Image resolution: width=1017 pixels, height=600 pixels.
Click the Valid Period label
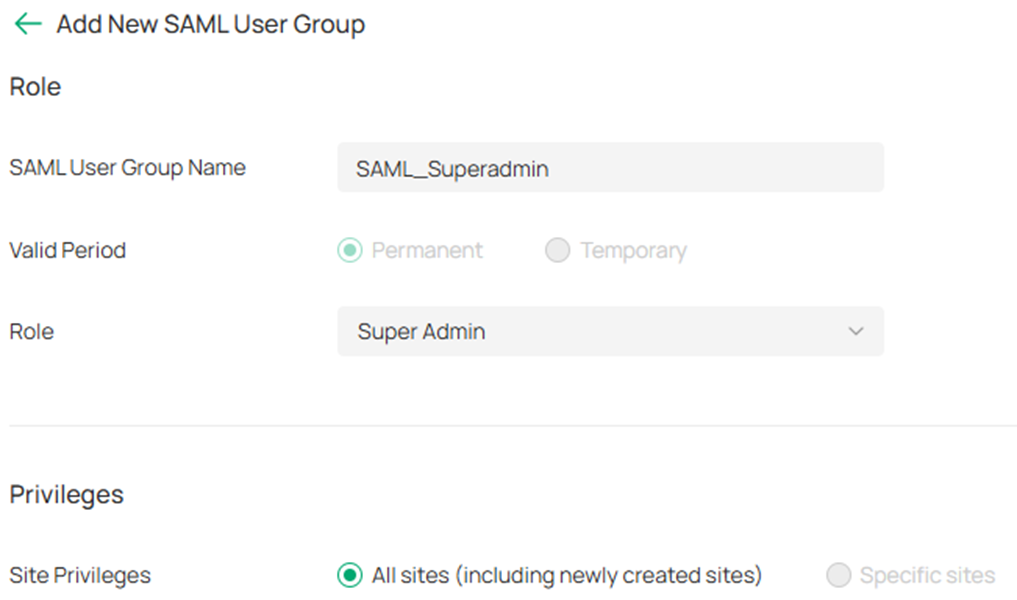[67, 250]
